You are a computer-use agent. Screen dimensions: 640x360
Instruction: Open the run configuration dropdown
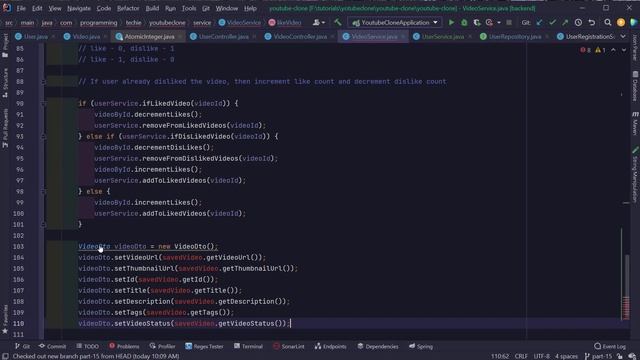click(x=394, y=22)
